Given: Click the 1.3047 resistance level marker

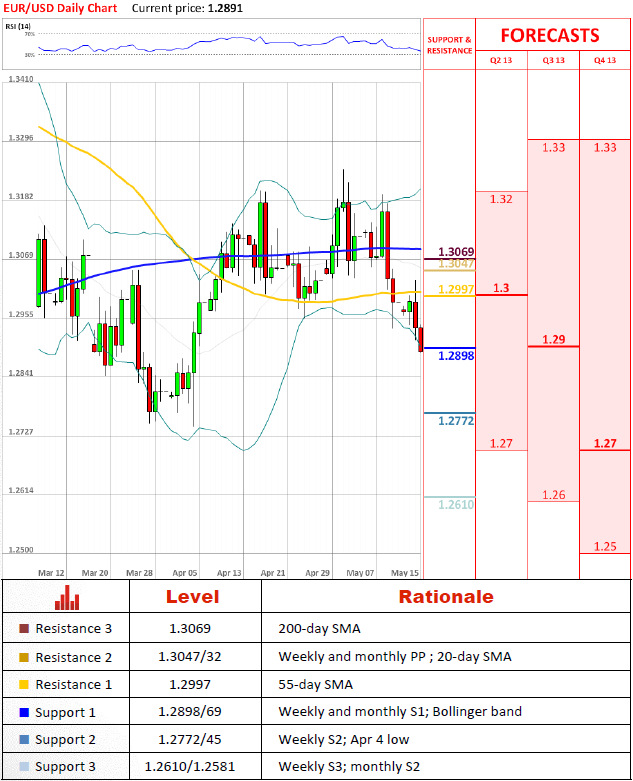Looking at the screenshot, I should (x=456, y=263).
